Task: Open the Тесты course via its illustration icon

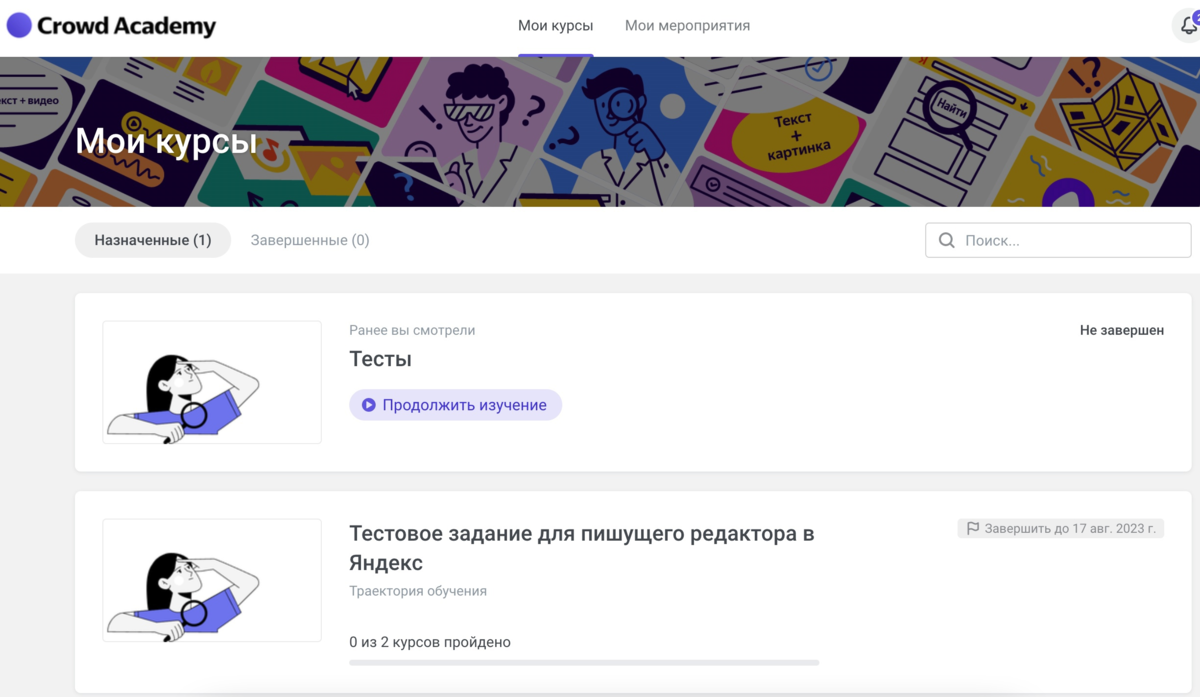Action: pyautogui.click(x=211, y=382)
